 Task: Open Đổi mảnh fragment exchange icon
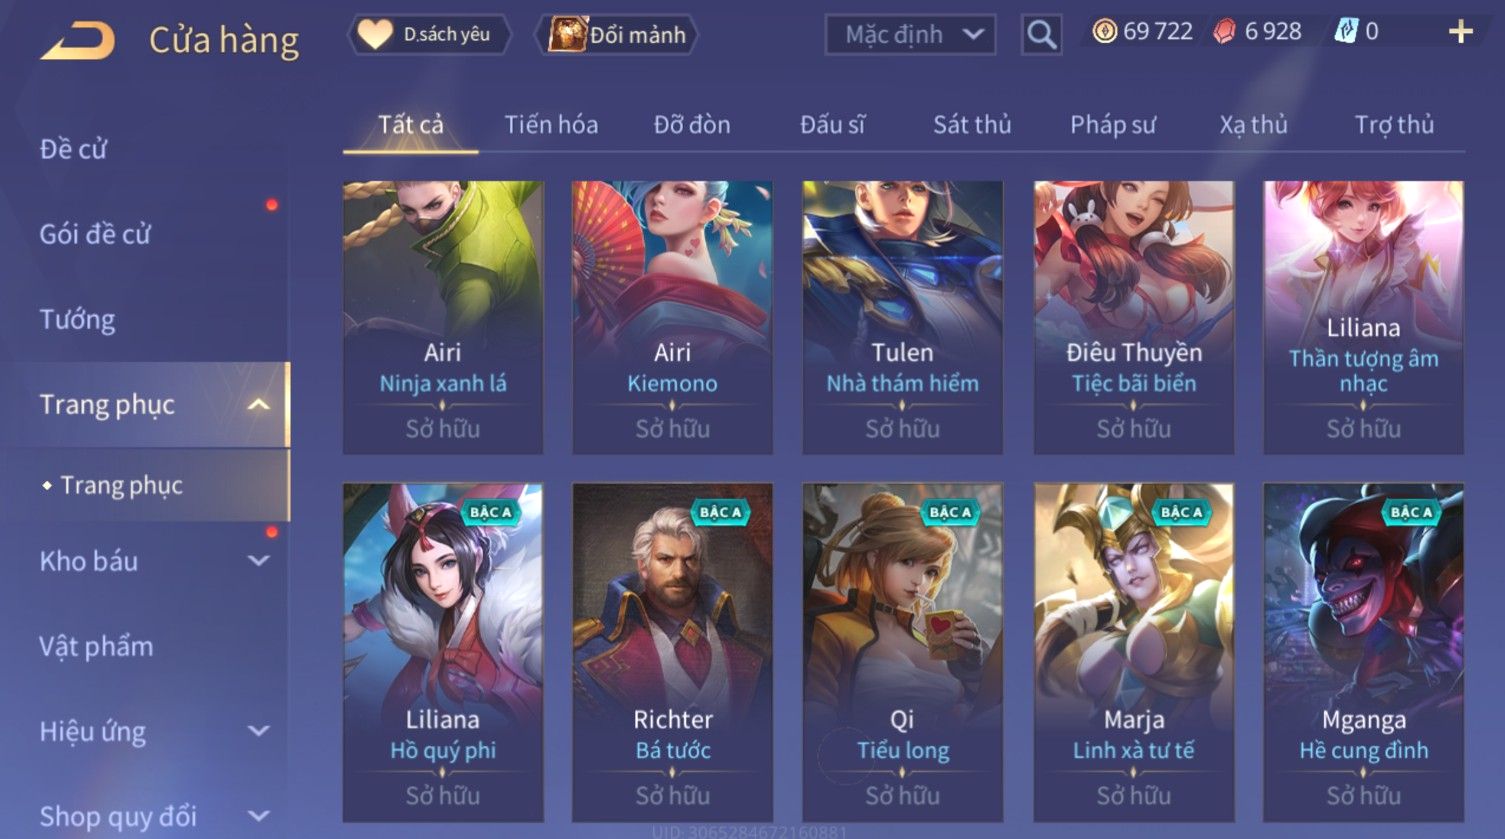click(567, 35)
